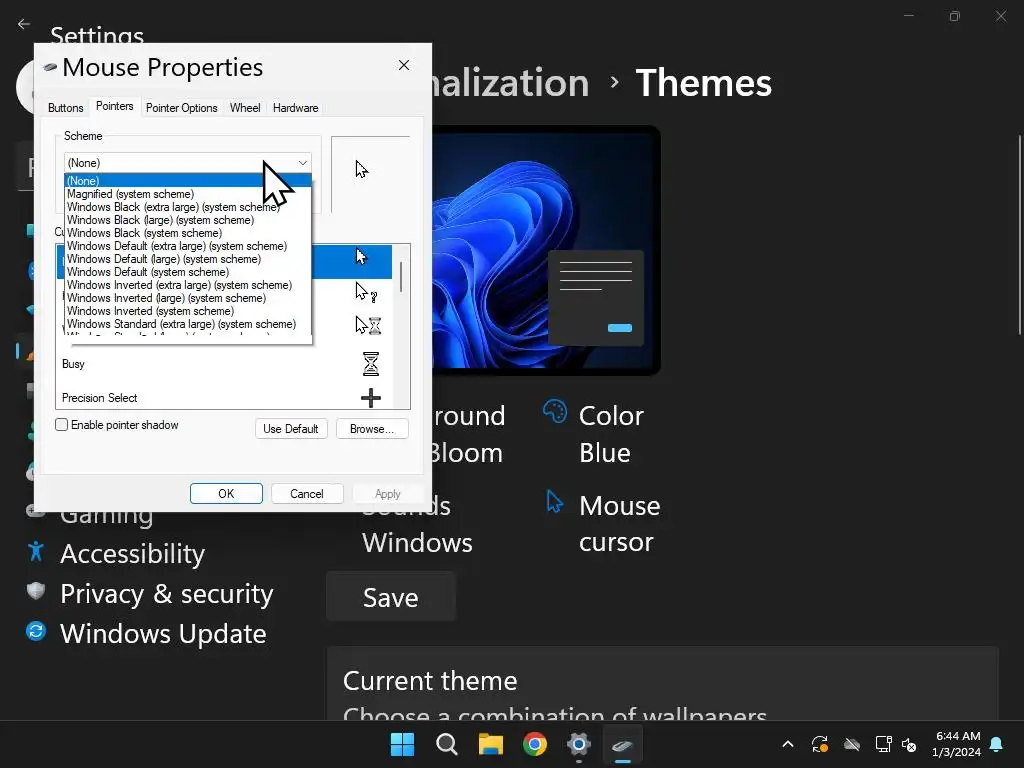Screen dimensions: 1024x768
Task: Open the Pointer Options tab
Action: point(182,108)
